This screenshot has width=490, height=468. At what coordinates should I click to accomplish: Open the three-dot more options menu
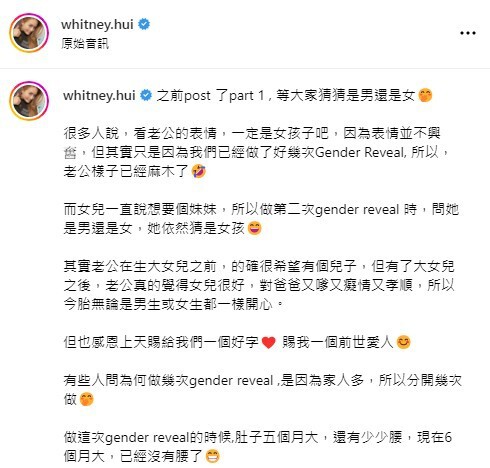[x=468, y=33]
